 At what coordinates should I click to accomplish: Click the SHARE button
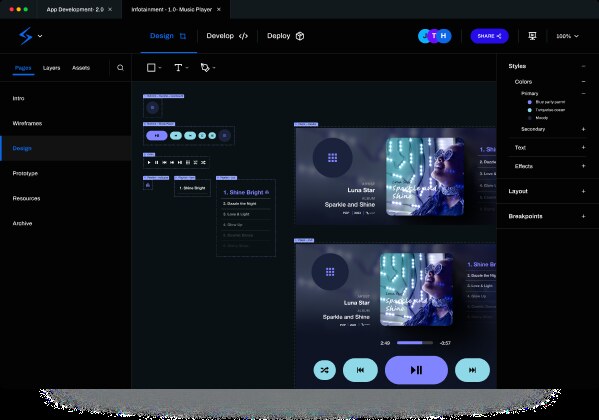489,36
